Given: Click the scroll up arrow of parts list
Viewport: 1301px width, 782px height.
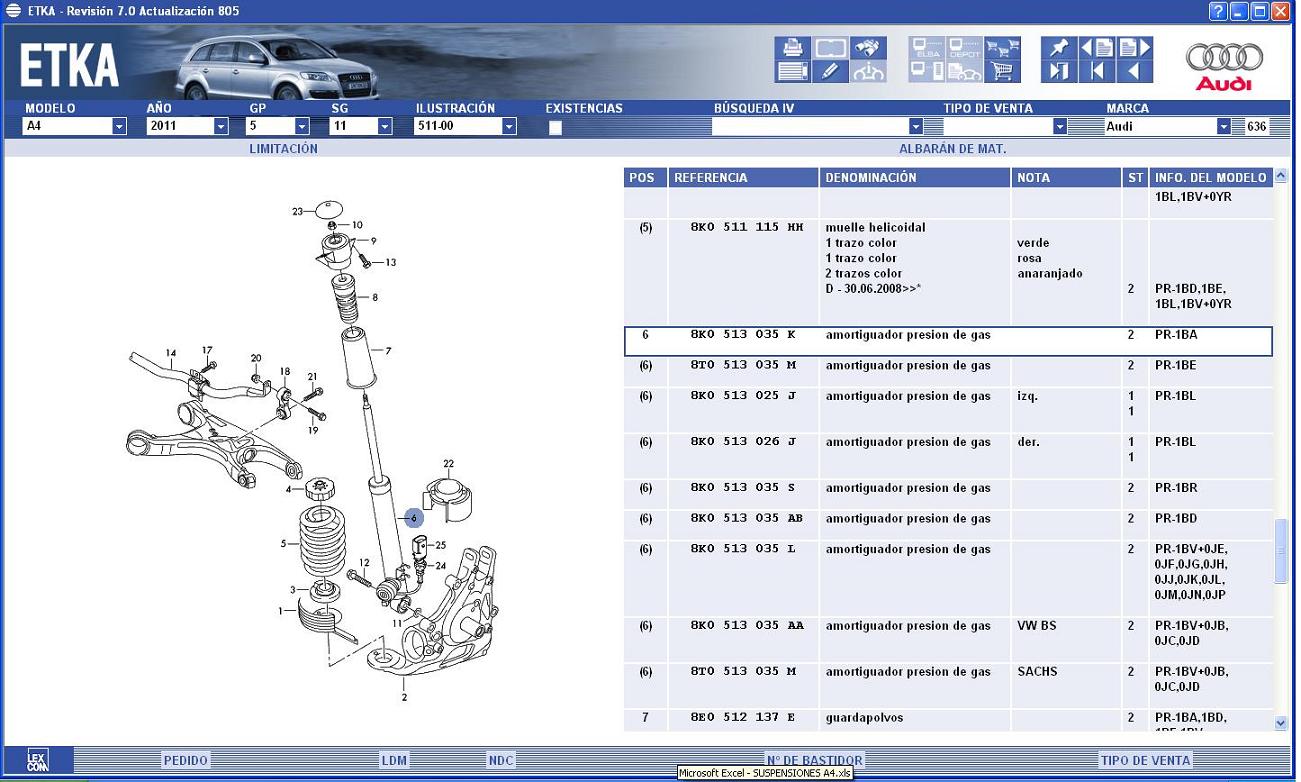Looking at the screenshot, I should pyautogui.click(x=1281, y=177).
